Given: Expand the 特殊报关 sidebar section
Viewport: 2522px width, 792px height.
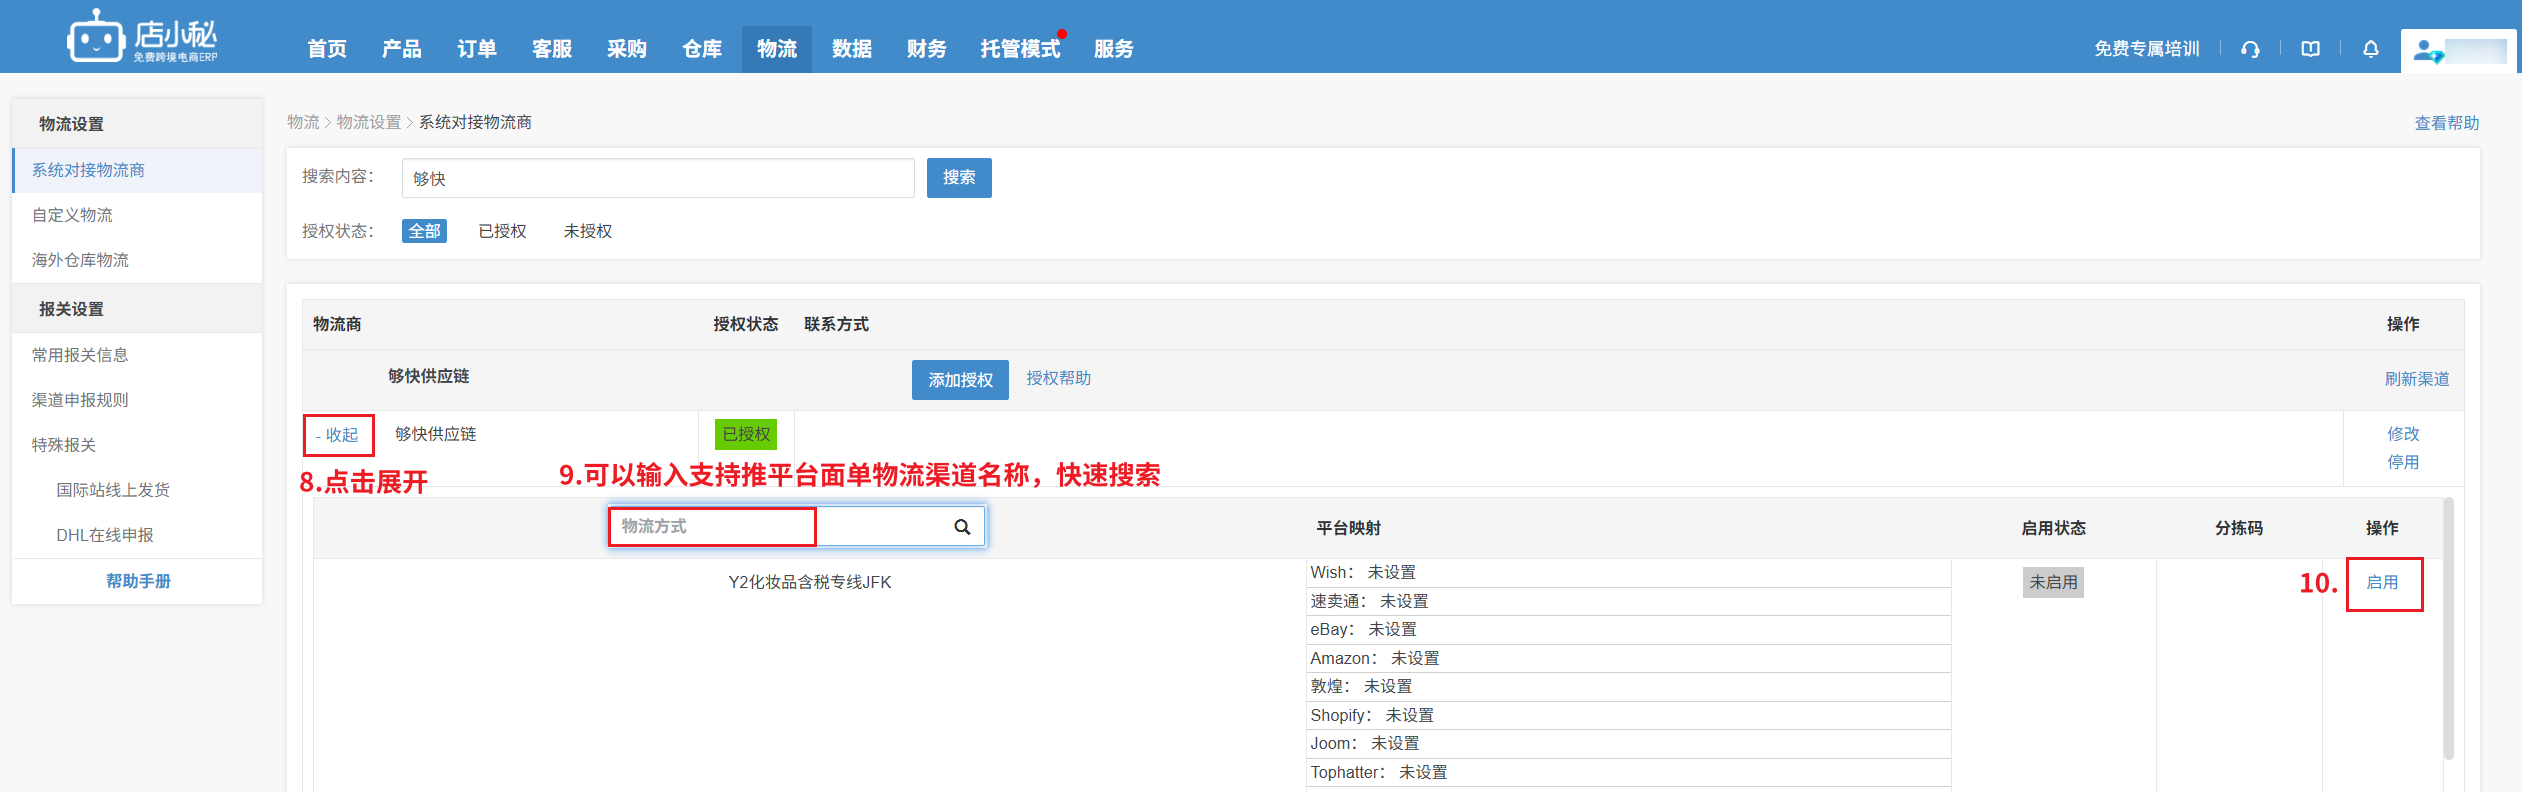Looking at the screenshot, I should (64, 445).
